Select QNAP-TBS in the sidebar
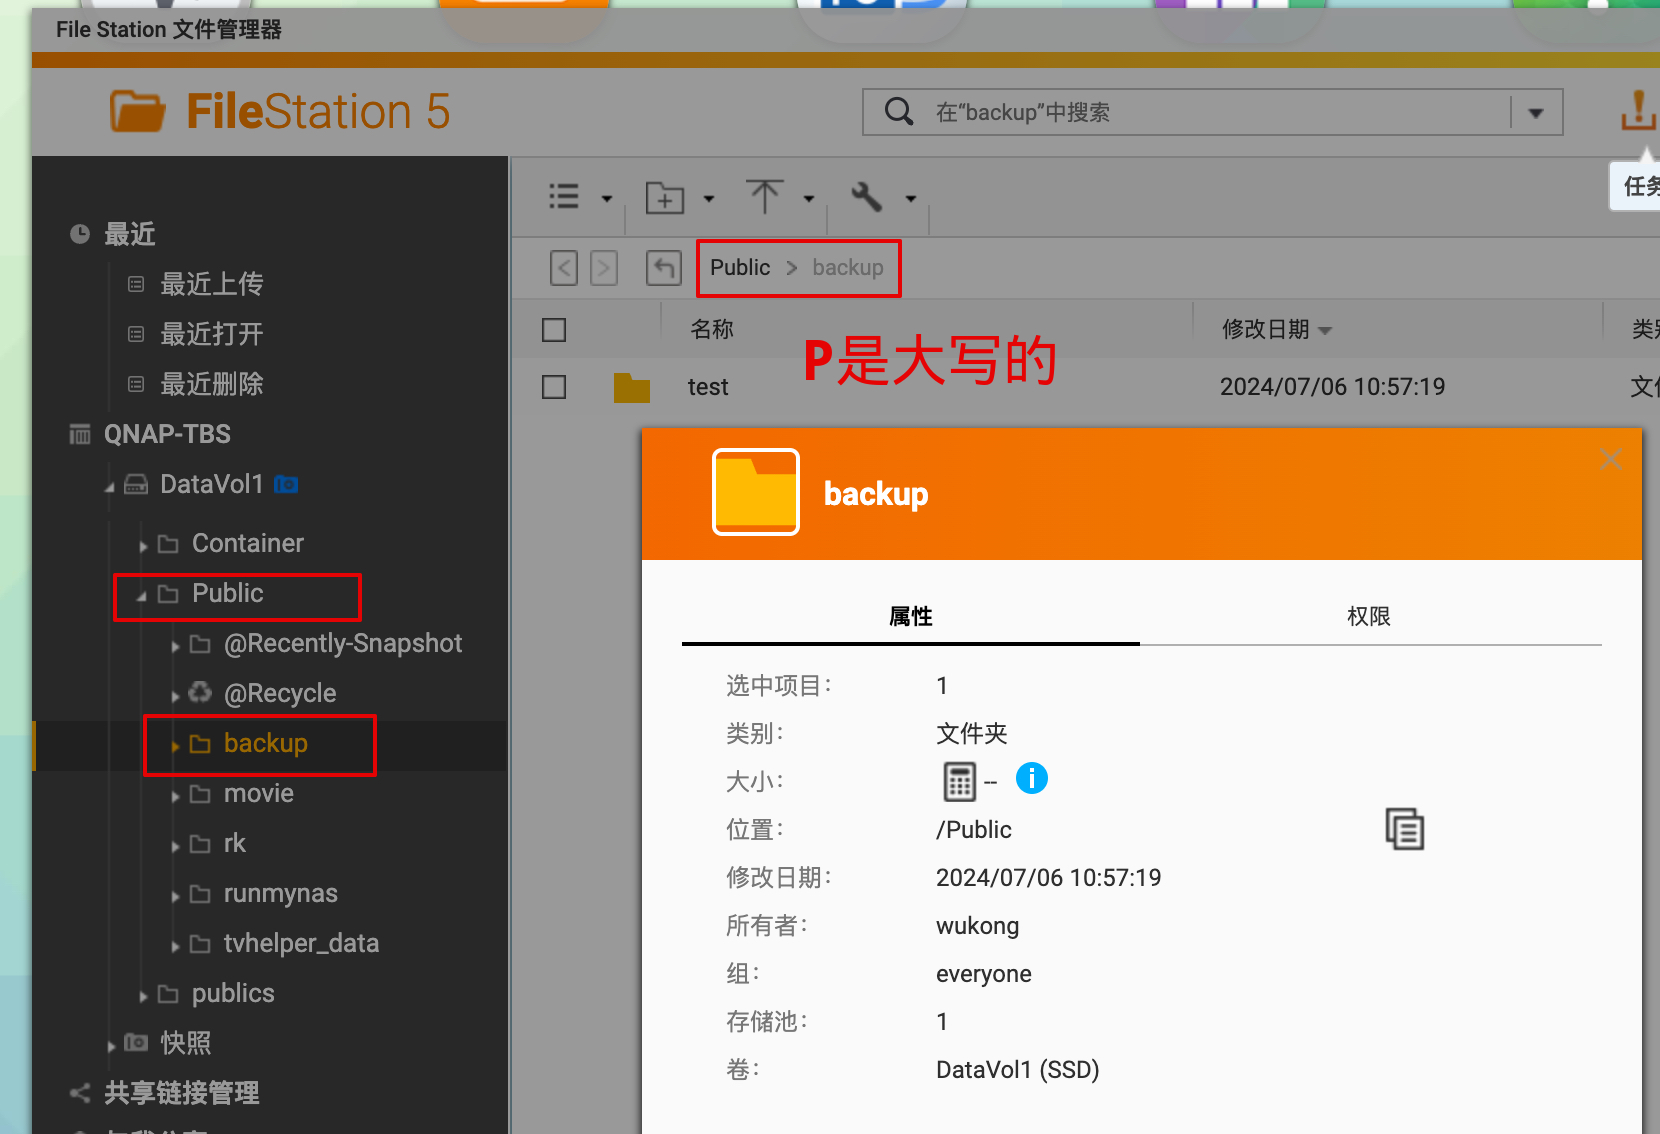 click(167, 434)
